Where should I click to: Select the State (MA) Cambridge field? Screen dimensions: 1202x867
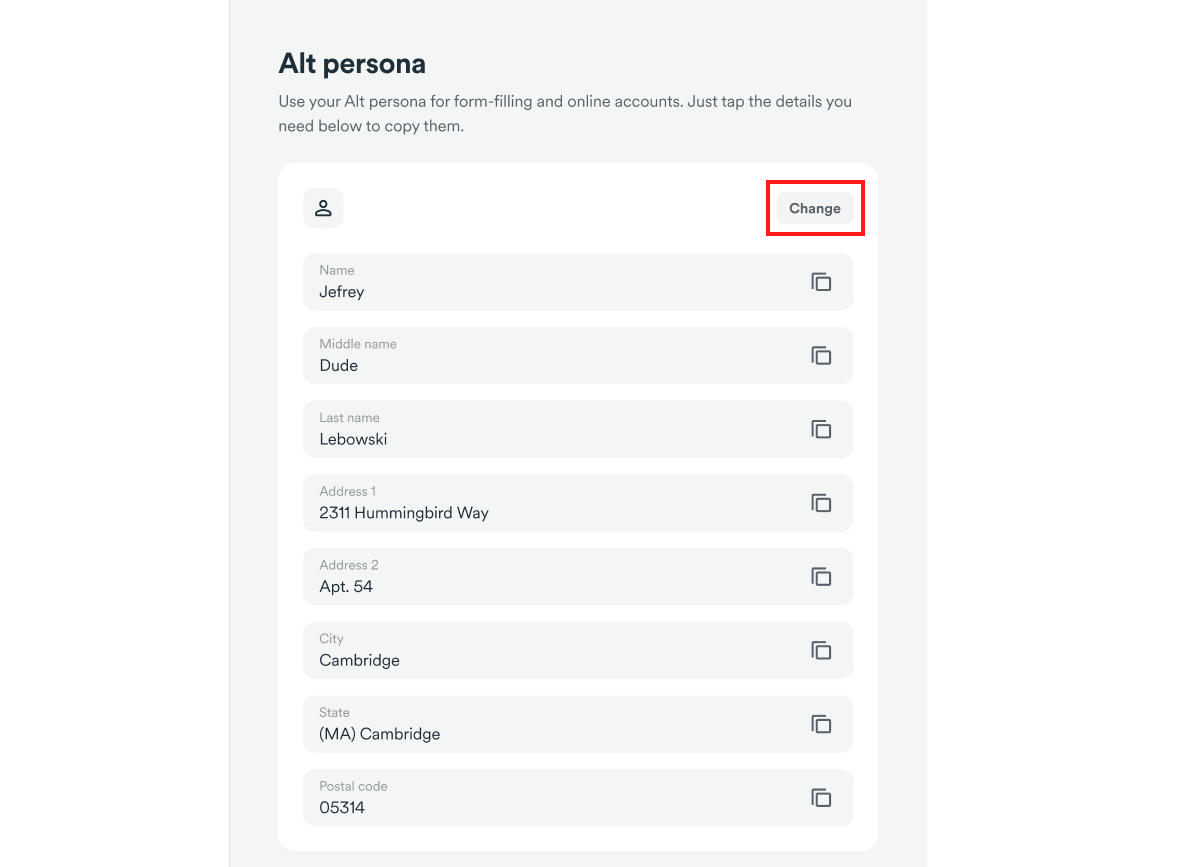pyautogui.click(x=578, y=724)
